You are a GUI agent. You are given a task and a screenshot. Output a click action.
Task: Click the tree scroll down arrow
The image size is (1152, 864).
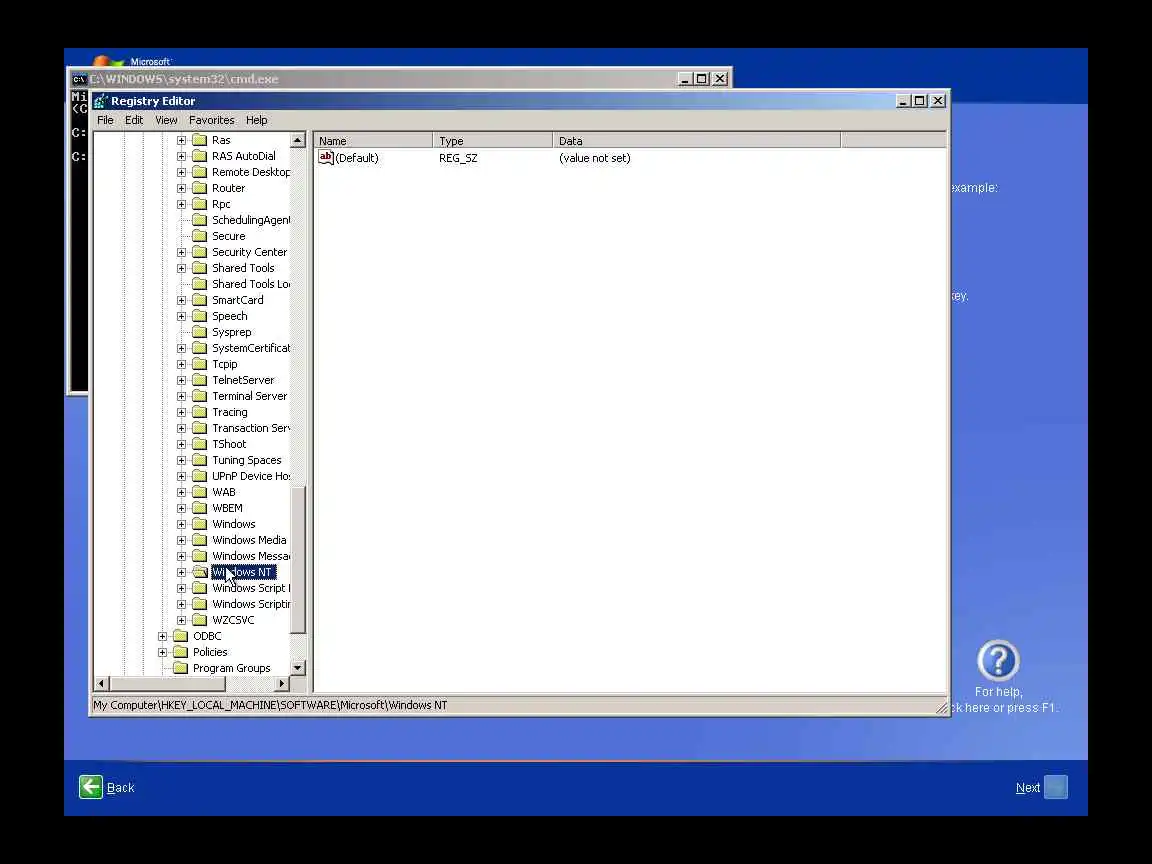click(298, 668)
